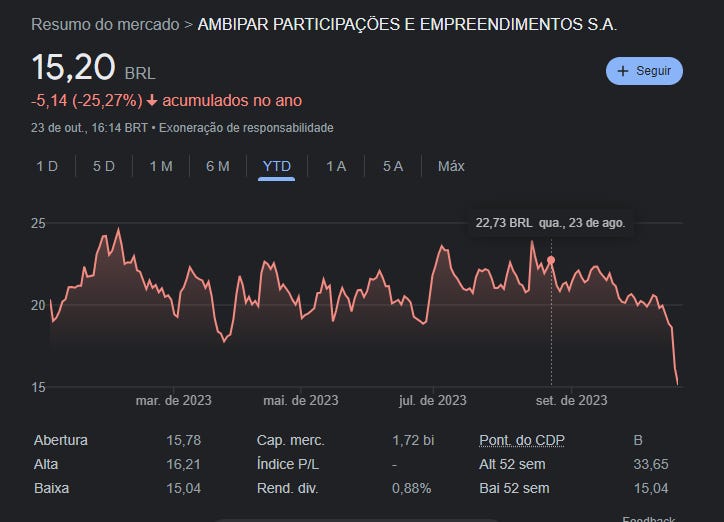Click the Alta label

(x=46, y=464)
